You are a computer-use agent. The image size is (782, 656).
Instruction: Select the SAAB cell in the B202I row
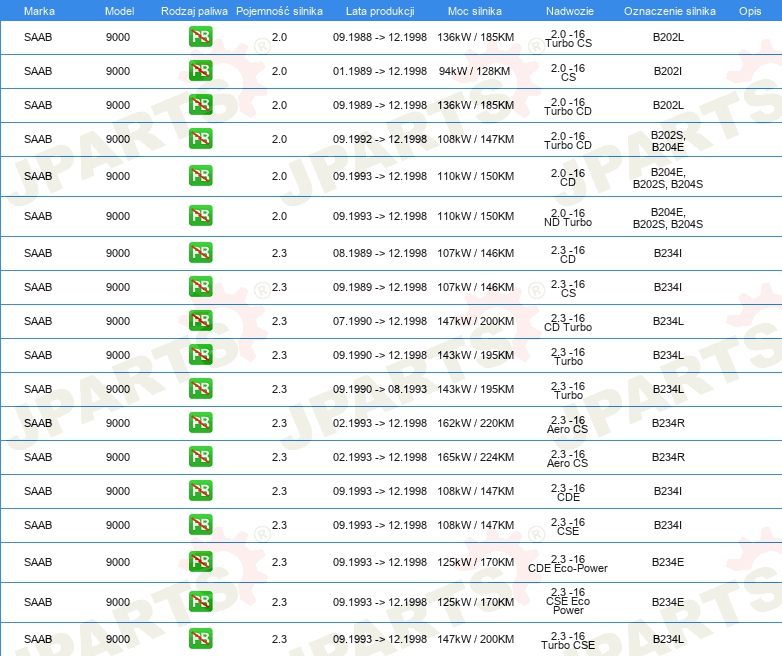click(x=38, y=71)
